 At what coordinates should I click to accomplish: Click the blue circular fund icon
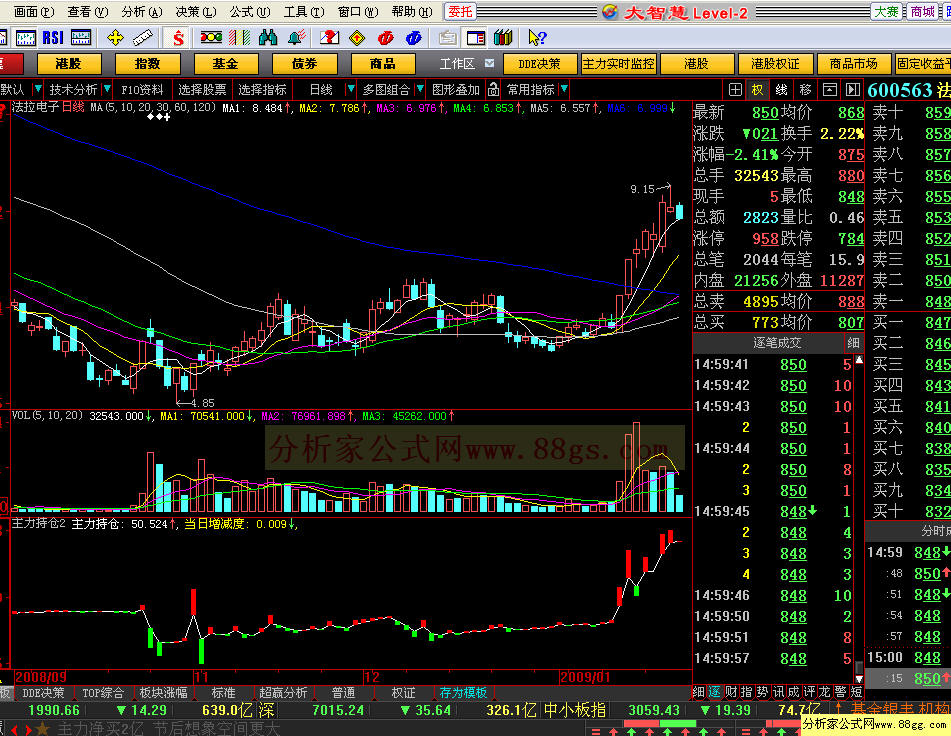[414, 38]
